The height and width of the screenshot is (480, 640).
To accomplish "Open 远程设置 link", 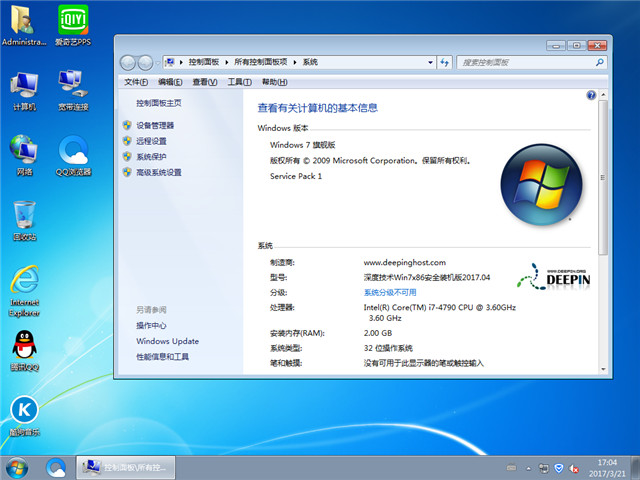I will pos(151,141).
